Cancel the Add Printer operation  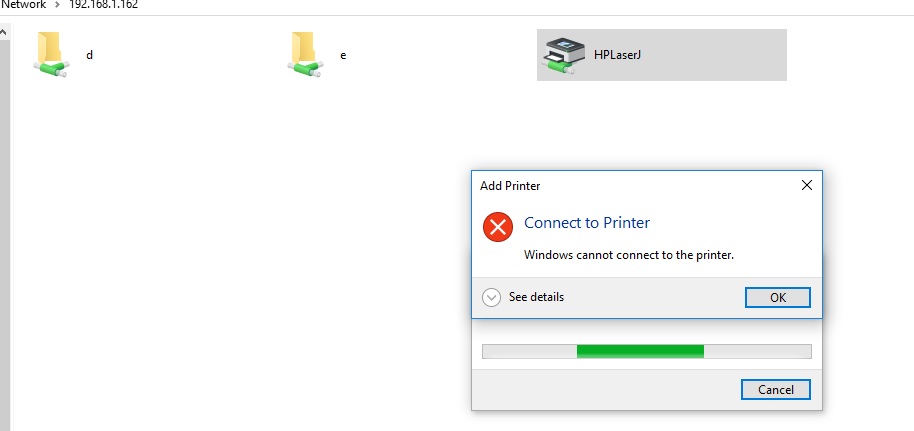(775, 389)
